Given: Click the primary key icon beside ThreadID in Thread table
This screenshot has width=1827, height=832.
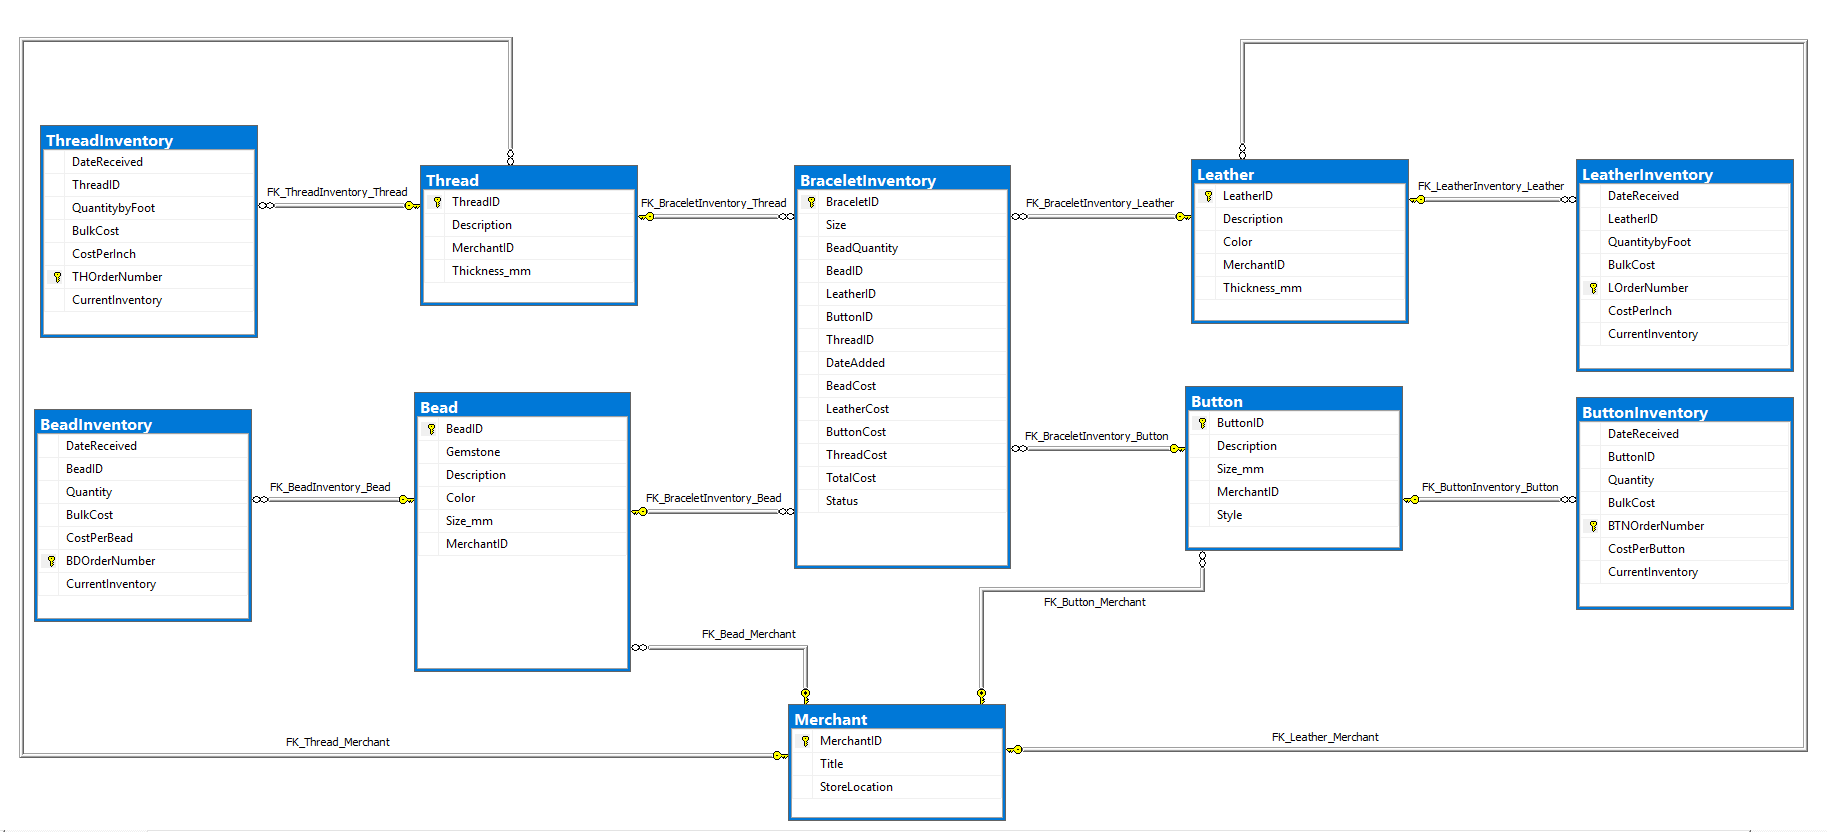Looking at the screenshot, I should (437, 202).
